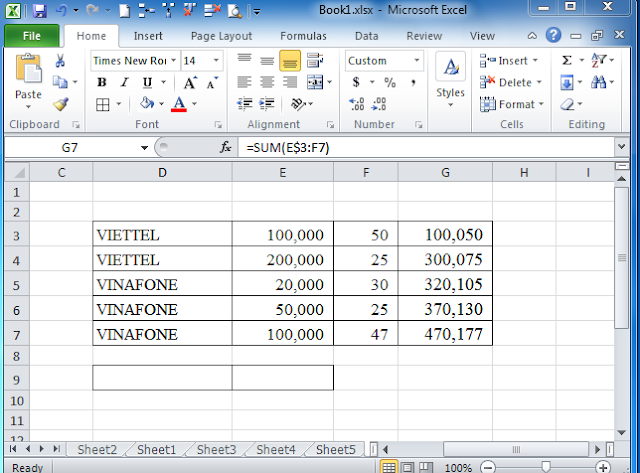Click the Zoom In plus button
The height and width of the screenshot is (473, 640).
(603, 467)
